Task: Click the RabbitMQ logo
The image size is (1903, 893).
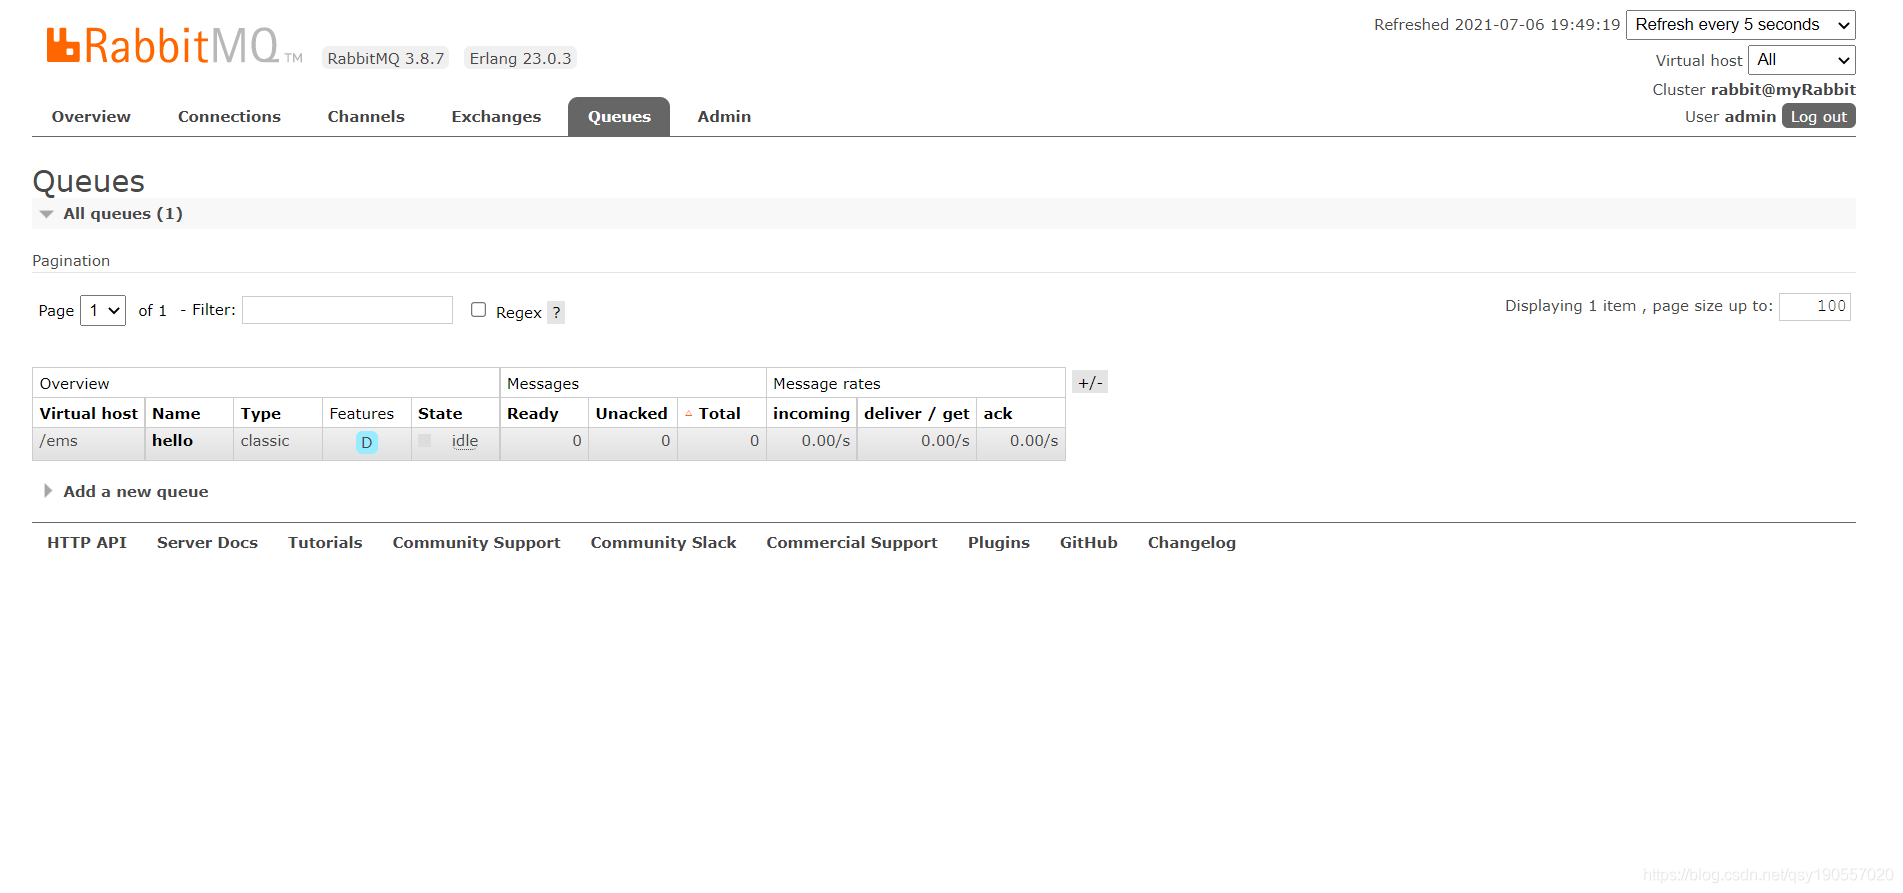Action: tap(174, 46)
